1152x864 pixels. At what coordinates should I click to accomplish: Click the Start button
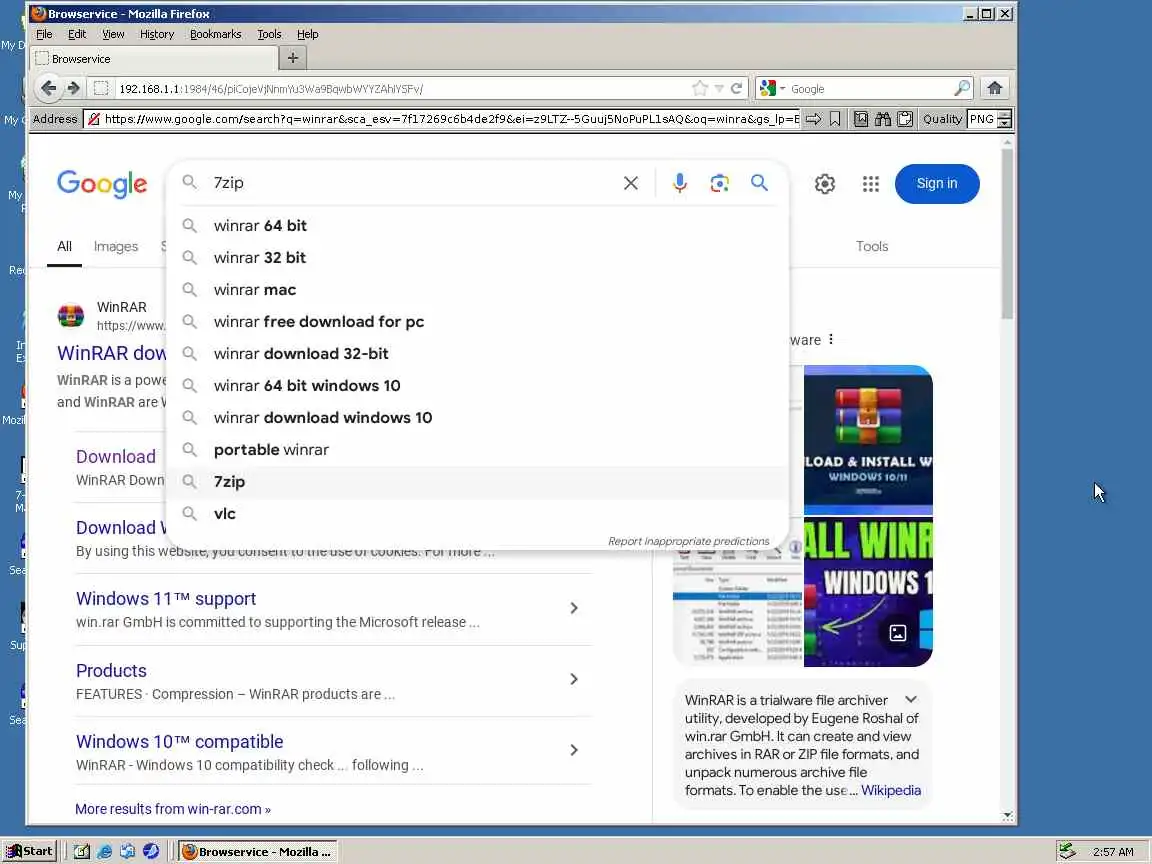pos(29,852)
